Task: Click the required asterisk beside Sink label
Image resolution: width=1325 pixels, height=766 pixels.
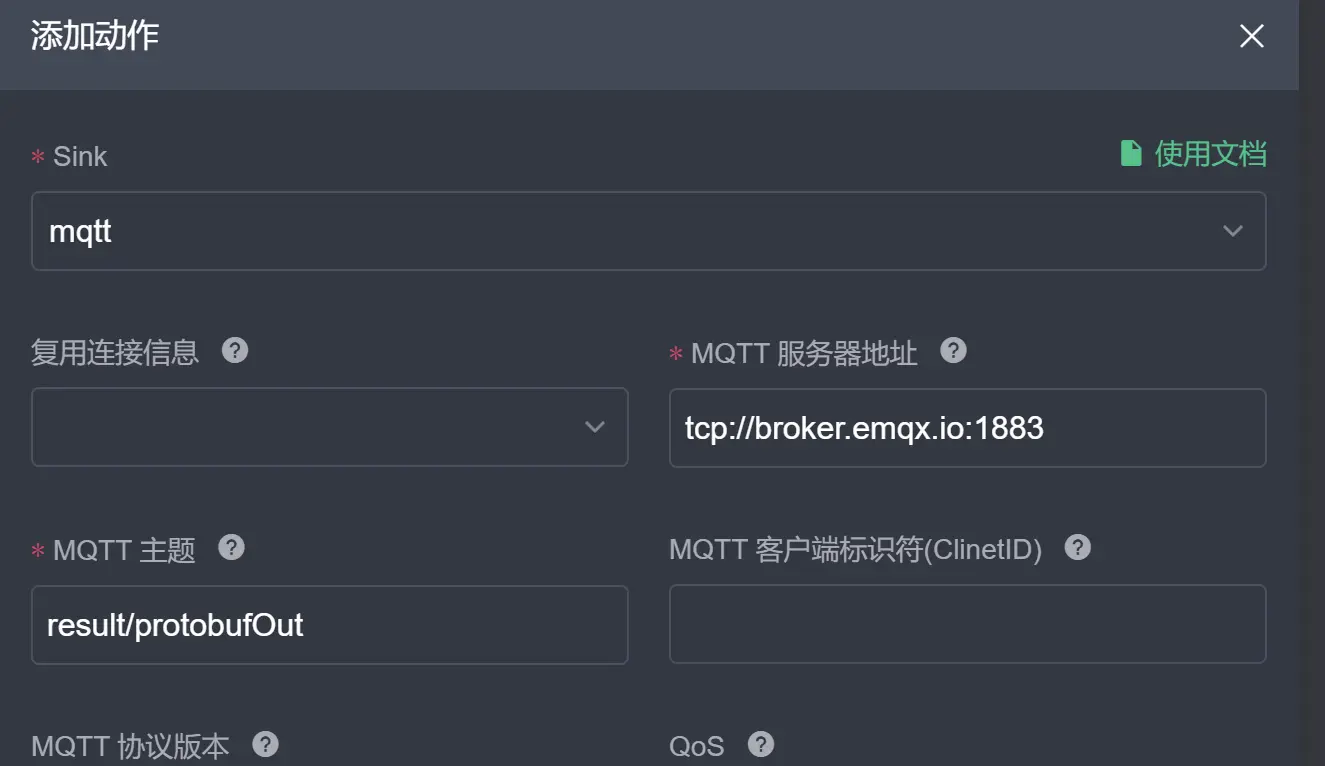Action: click(x=38, y=157)
